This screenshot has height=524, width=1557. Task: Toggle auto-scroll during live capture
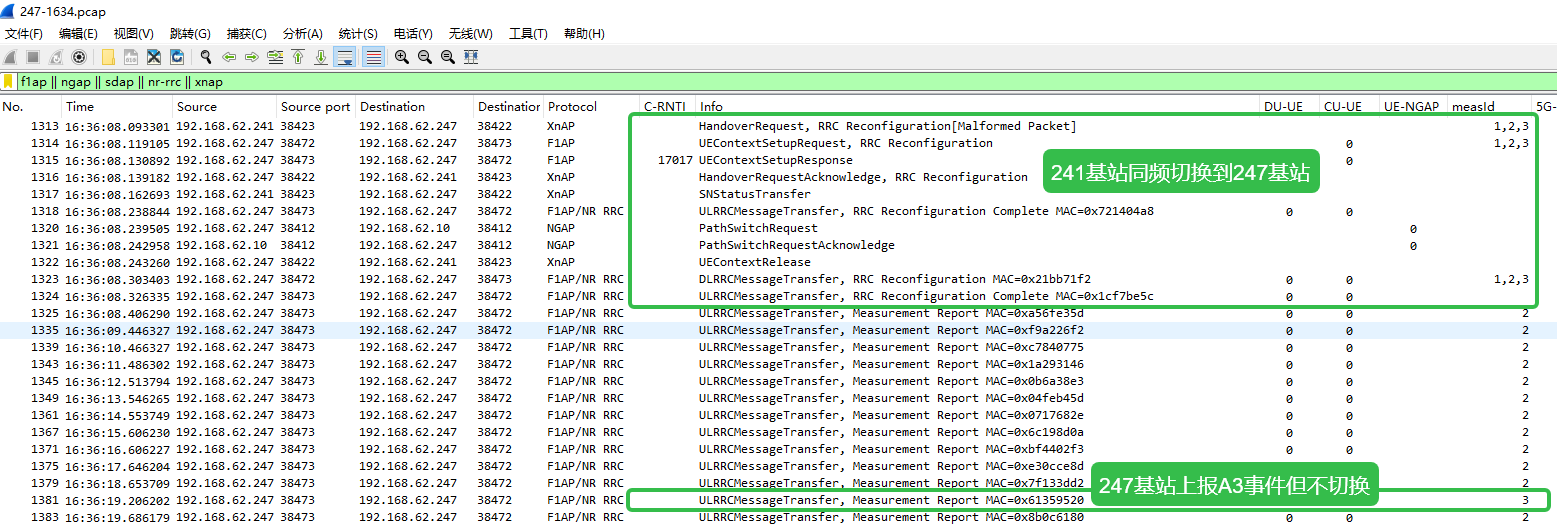[x=345, y=57]
